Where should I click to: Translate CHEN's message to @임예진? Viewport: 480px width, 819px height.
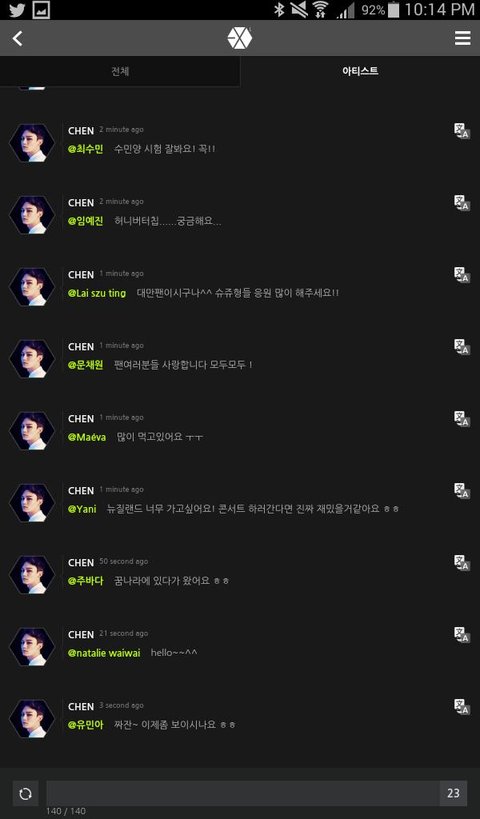coord(461,203)
